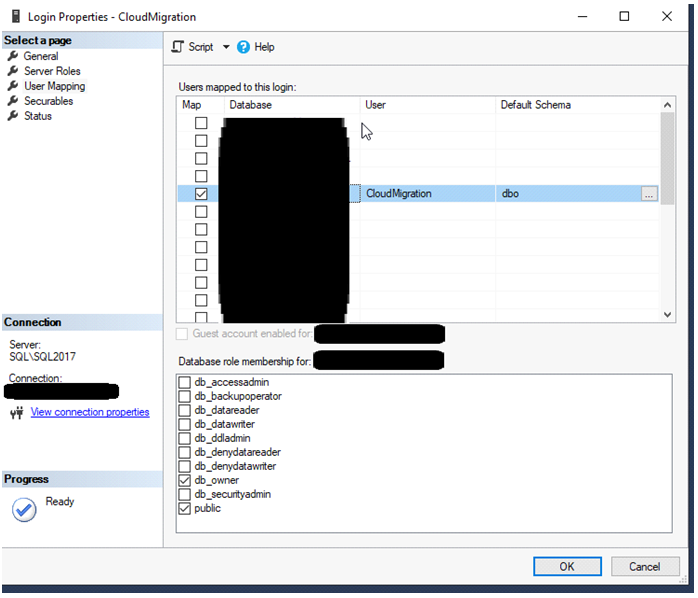Image resolution: width=698 pixels, height=598 pixels.
Task: Uncheck the Map checkbox for CloudMigration row
Action: click(x=201, y=194)
